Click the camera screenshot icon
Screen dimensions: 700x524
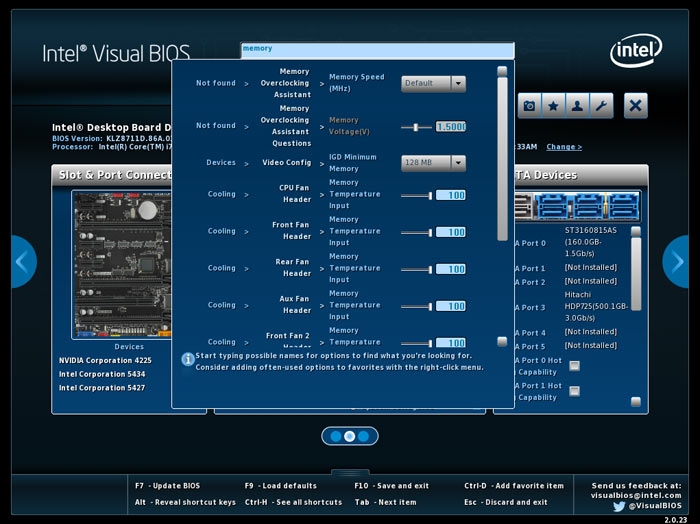[x=529, y=106]
